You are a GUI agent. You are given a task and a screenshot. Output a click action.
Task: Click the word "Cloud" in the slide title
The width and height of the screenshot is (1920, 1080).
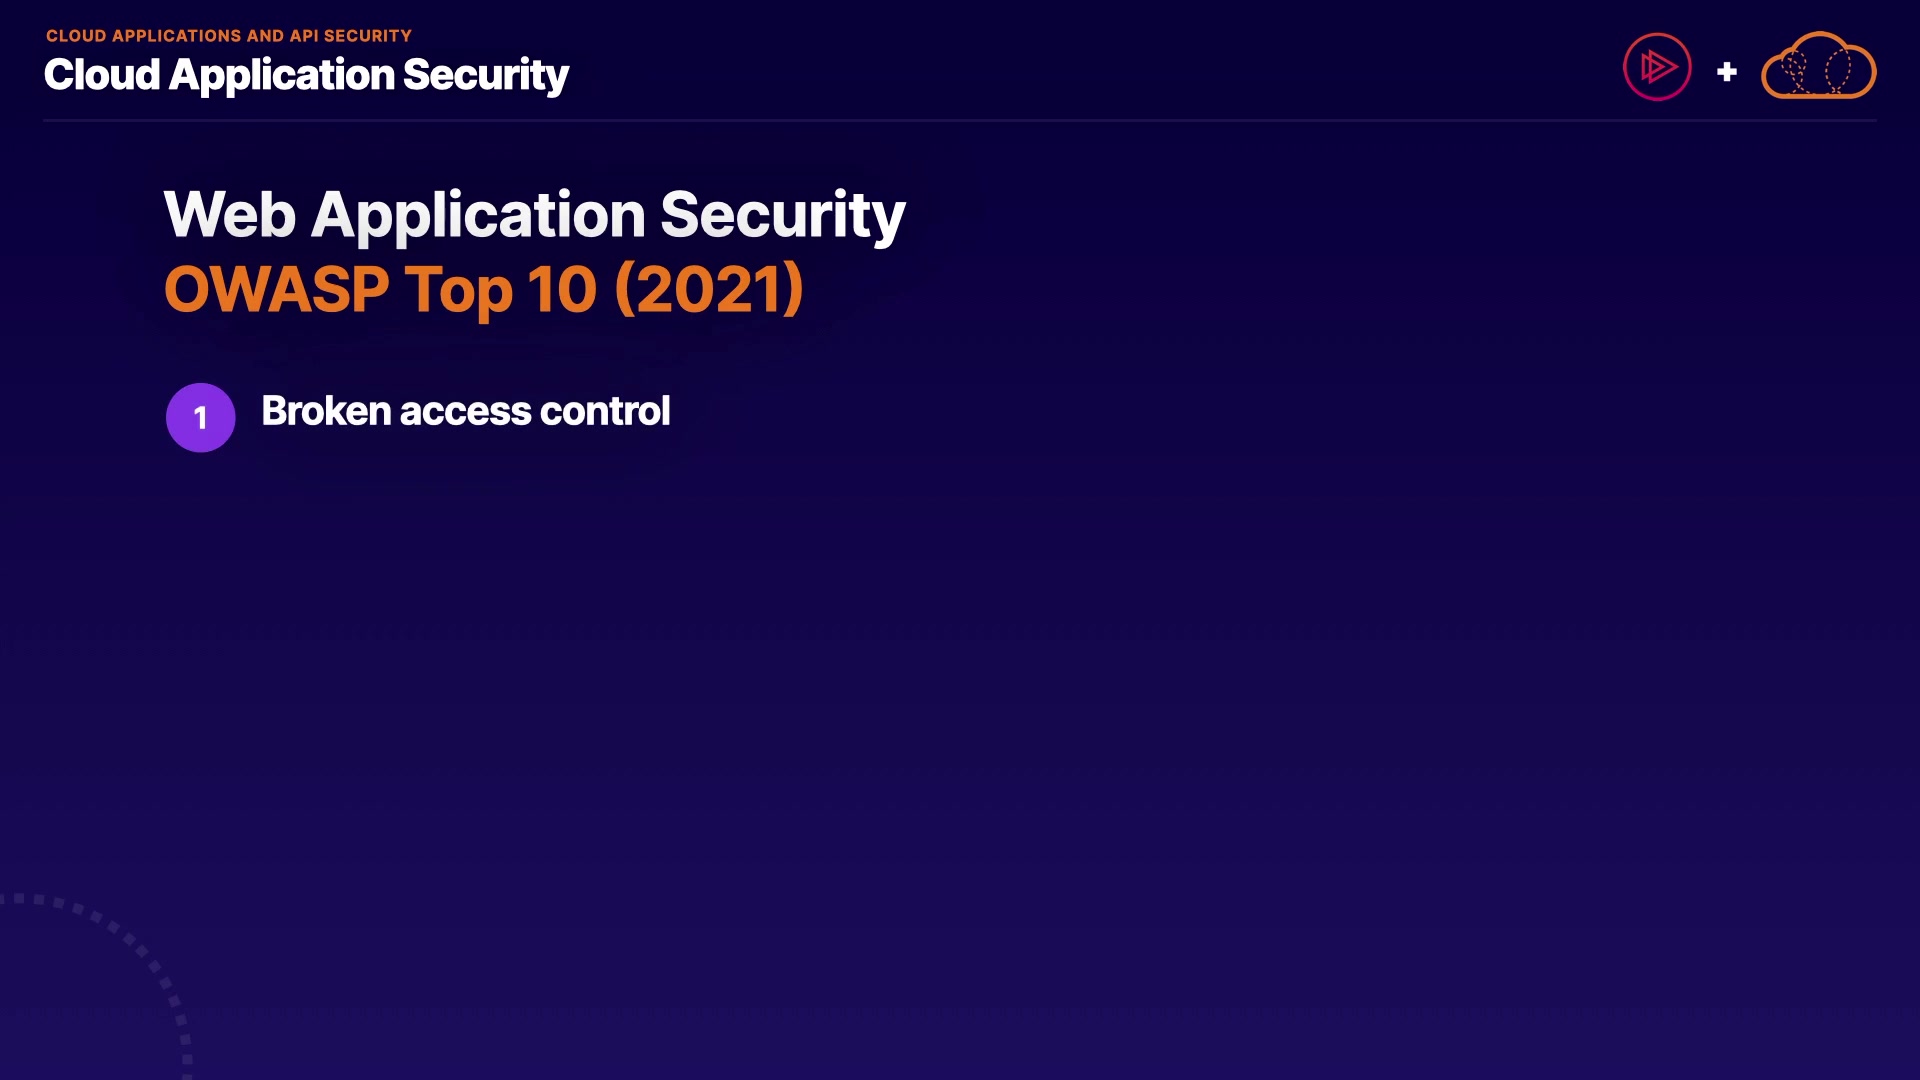click(102, 75)
